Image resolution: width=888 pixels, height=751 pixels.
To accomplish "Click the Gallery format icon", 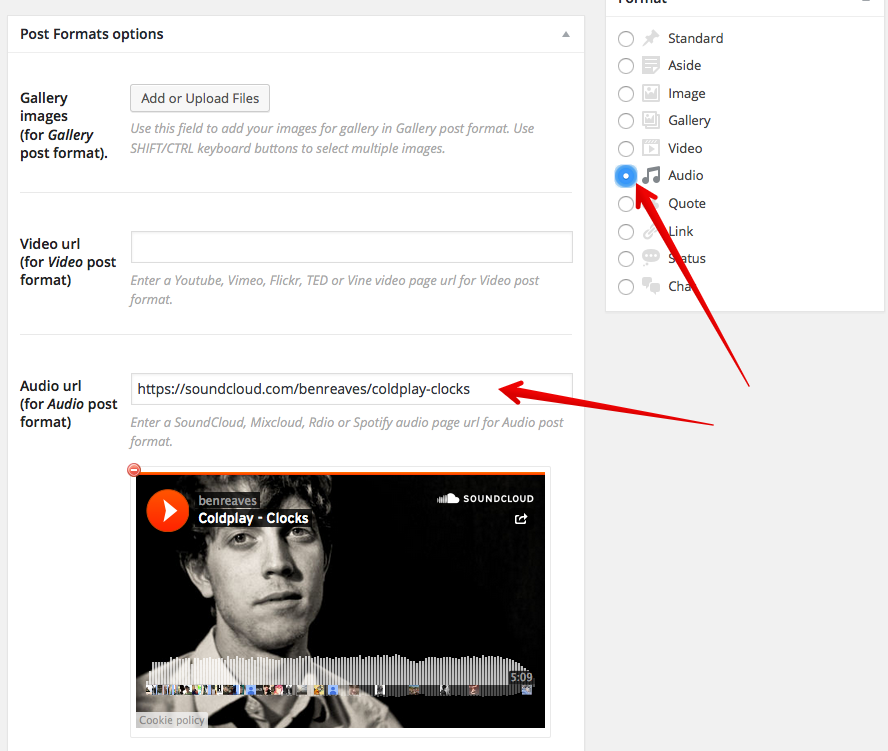I will point(651,121).
